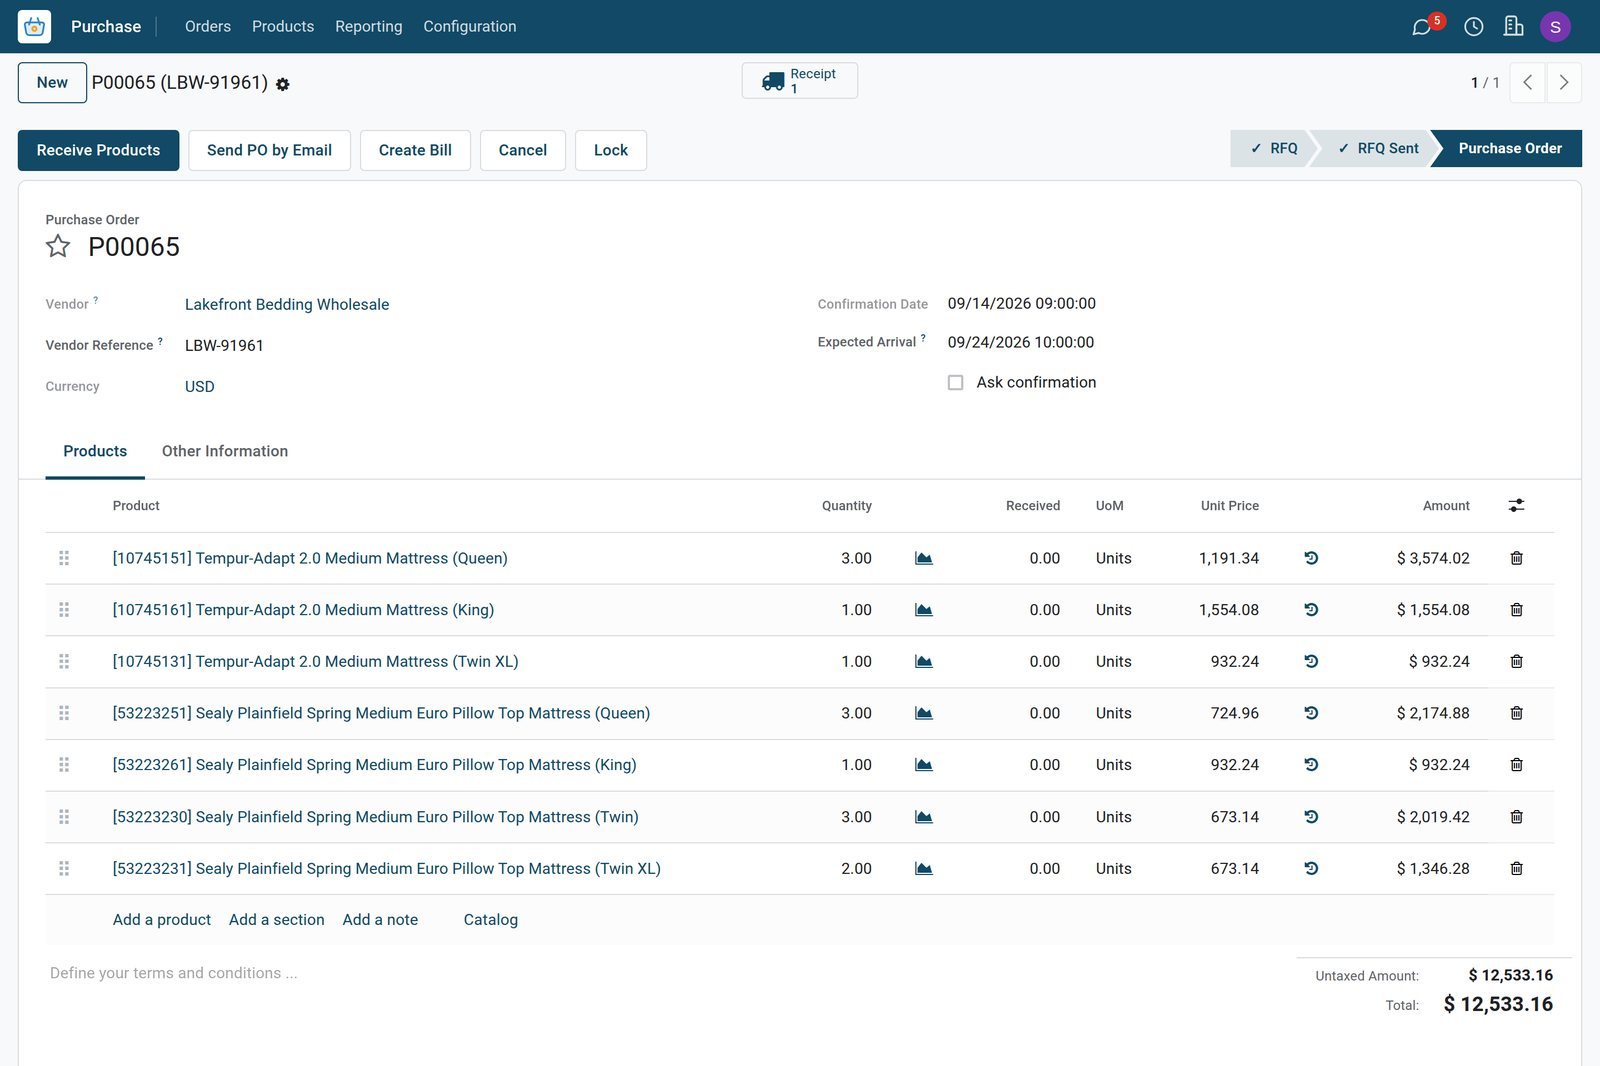Switch to the Other Information tab
The image size is (1600, 1066).
225,451
